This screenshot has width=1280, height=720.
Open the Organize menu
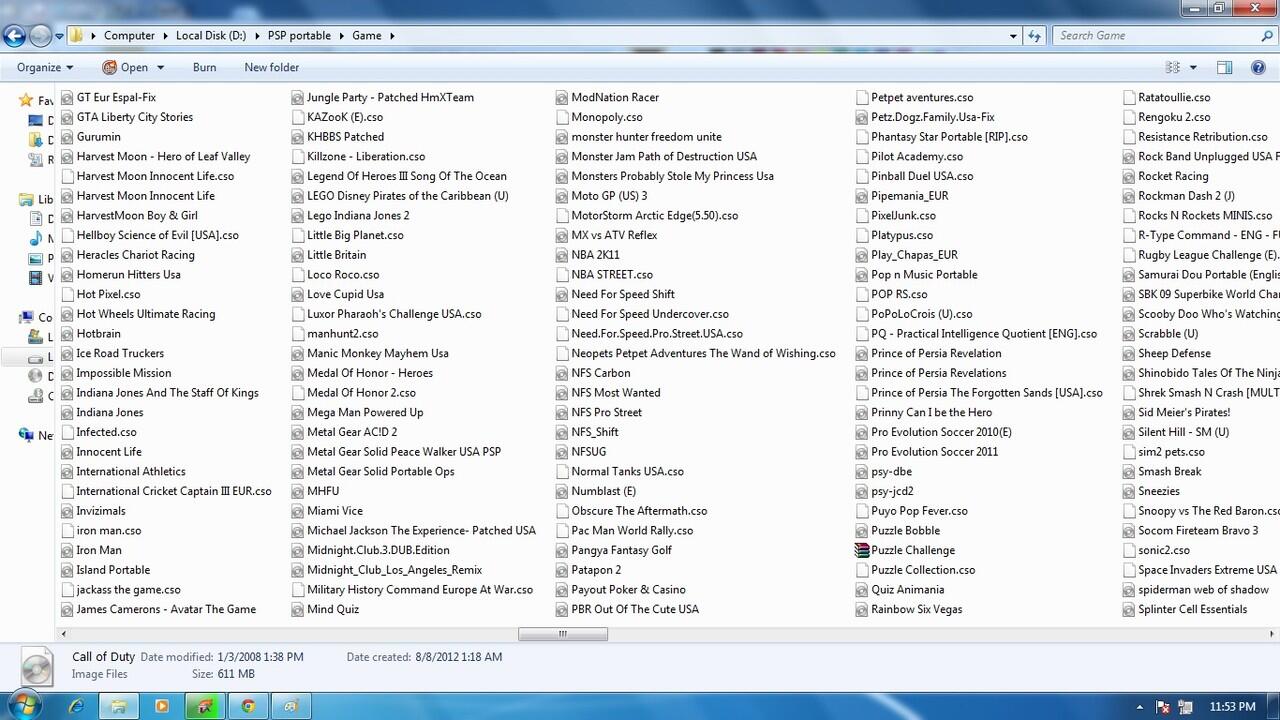pos(45,67)
